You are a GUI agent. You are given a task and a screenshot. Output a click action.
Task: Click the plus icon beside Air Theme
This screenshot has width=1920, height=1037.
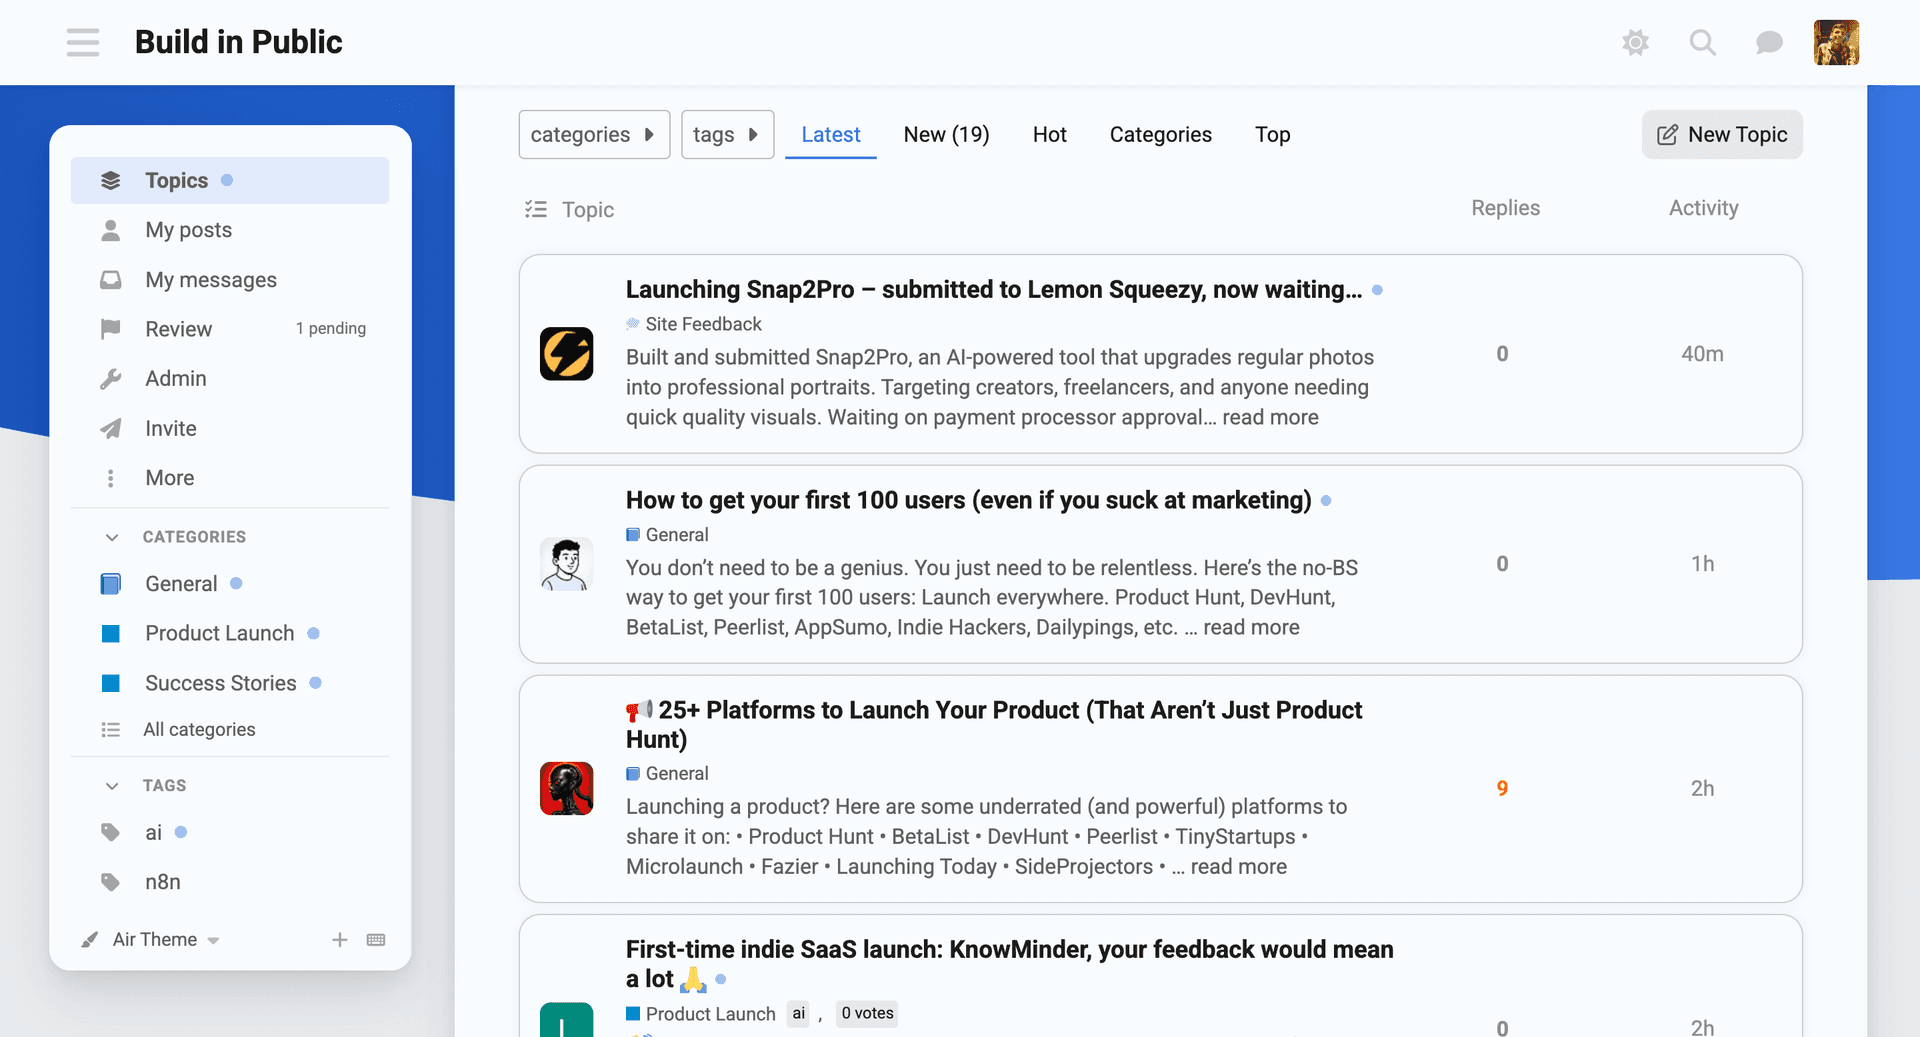coord(340,940)
